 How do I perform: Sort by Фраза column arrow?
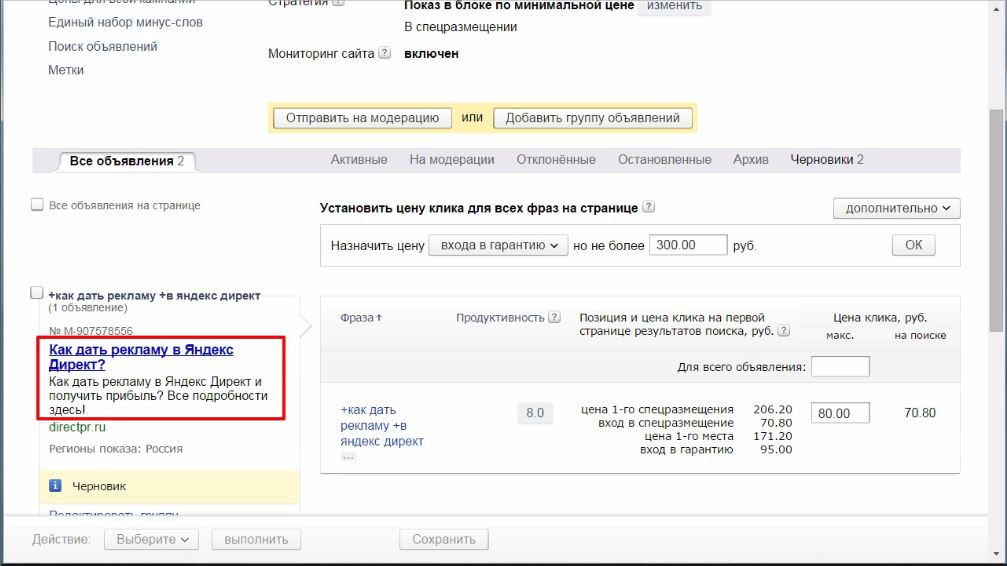[x=379, y=317]
